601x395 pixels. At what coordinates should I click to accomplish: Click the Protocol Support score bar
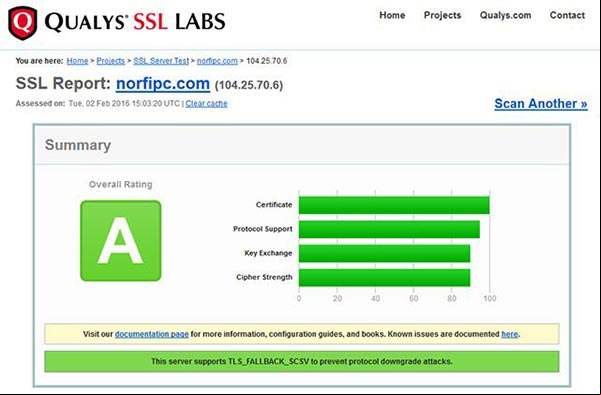coord(389,229)
